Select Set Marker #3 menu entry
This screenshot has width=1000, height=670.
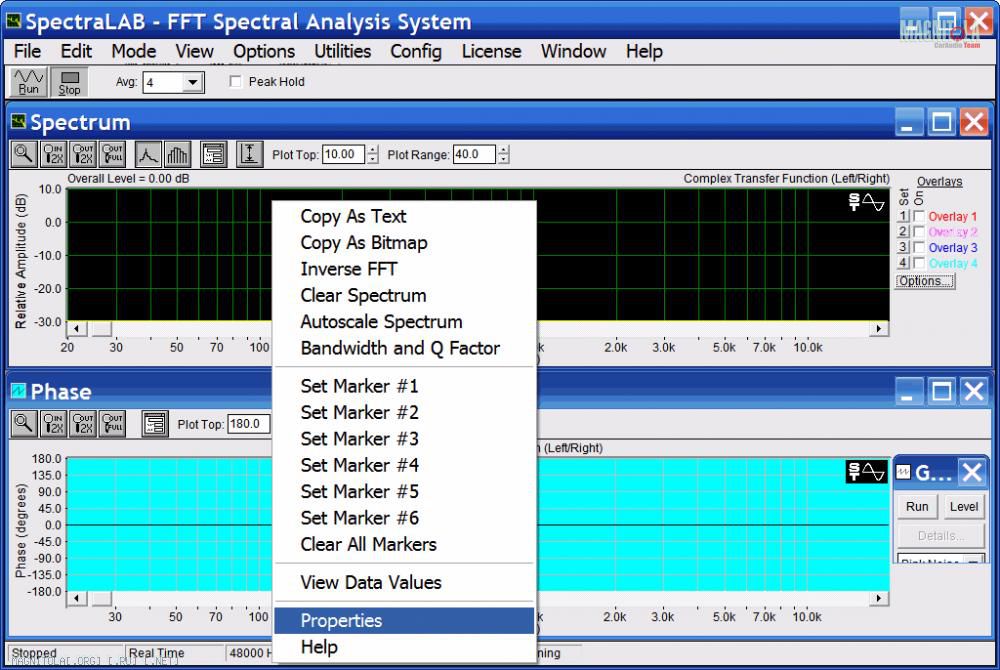pos(404,439)
